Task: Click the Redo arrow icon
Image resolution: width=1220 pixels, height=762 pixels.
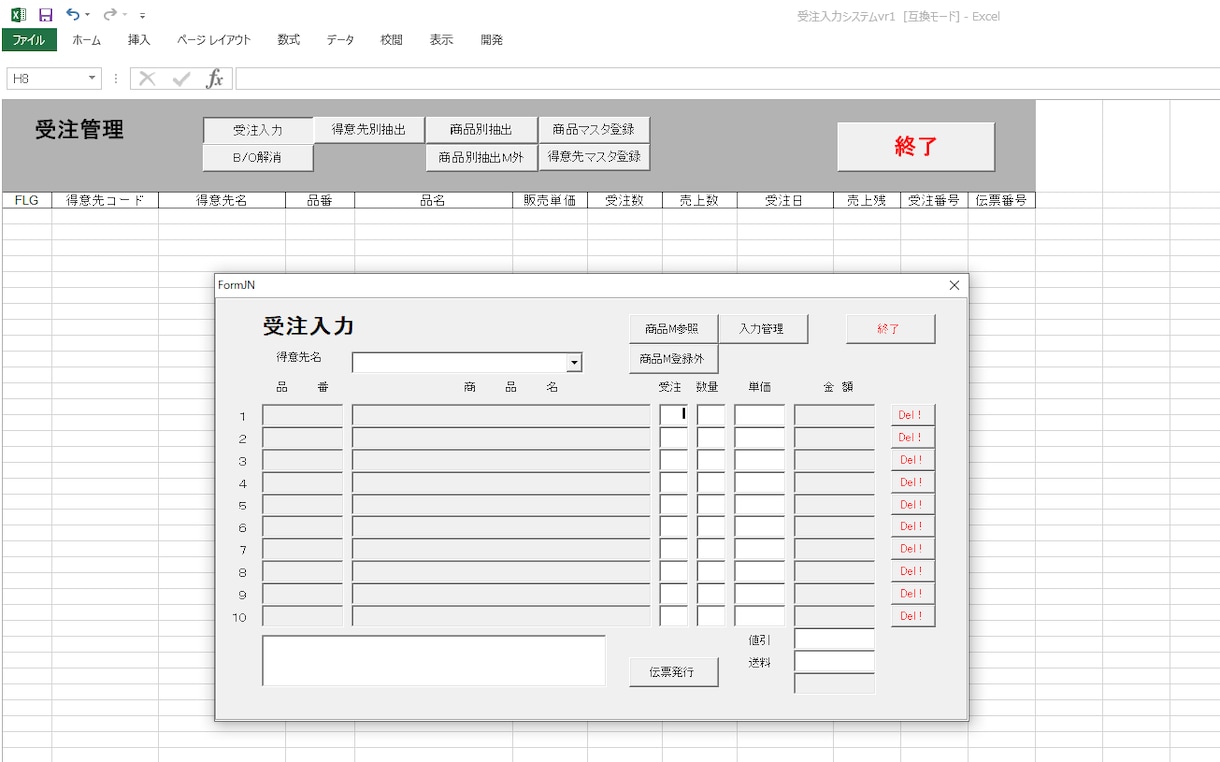Action: coord(109,14)
